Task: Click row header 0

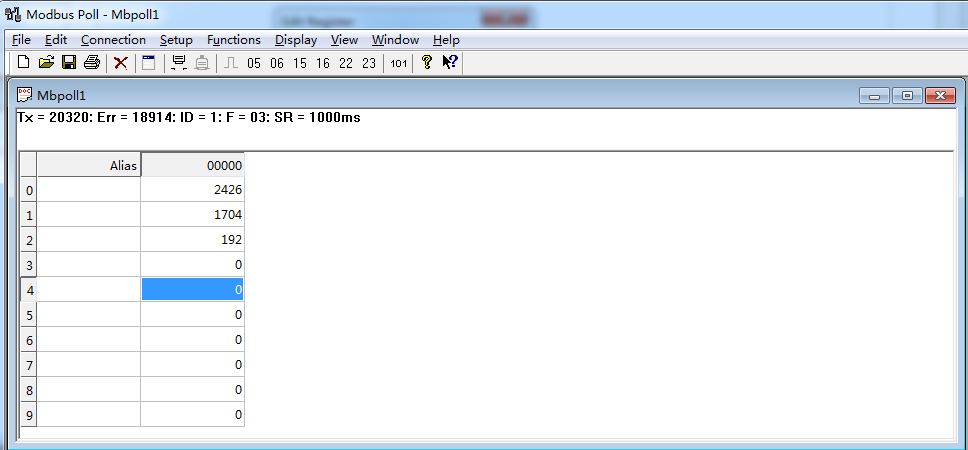Action: (x=29, y=190)
